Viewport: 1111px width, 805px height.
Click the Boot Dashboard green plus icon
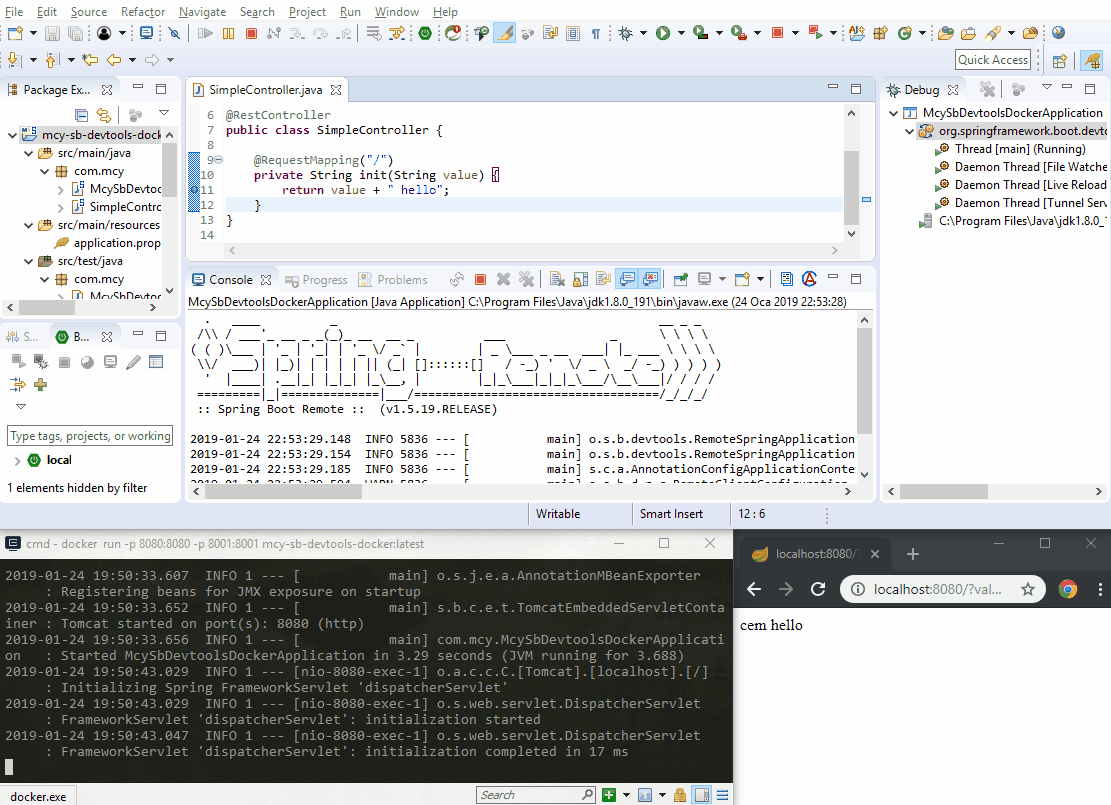pyautogui.click(x=41, y=384)
